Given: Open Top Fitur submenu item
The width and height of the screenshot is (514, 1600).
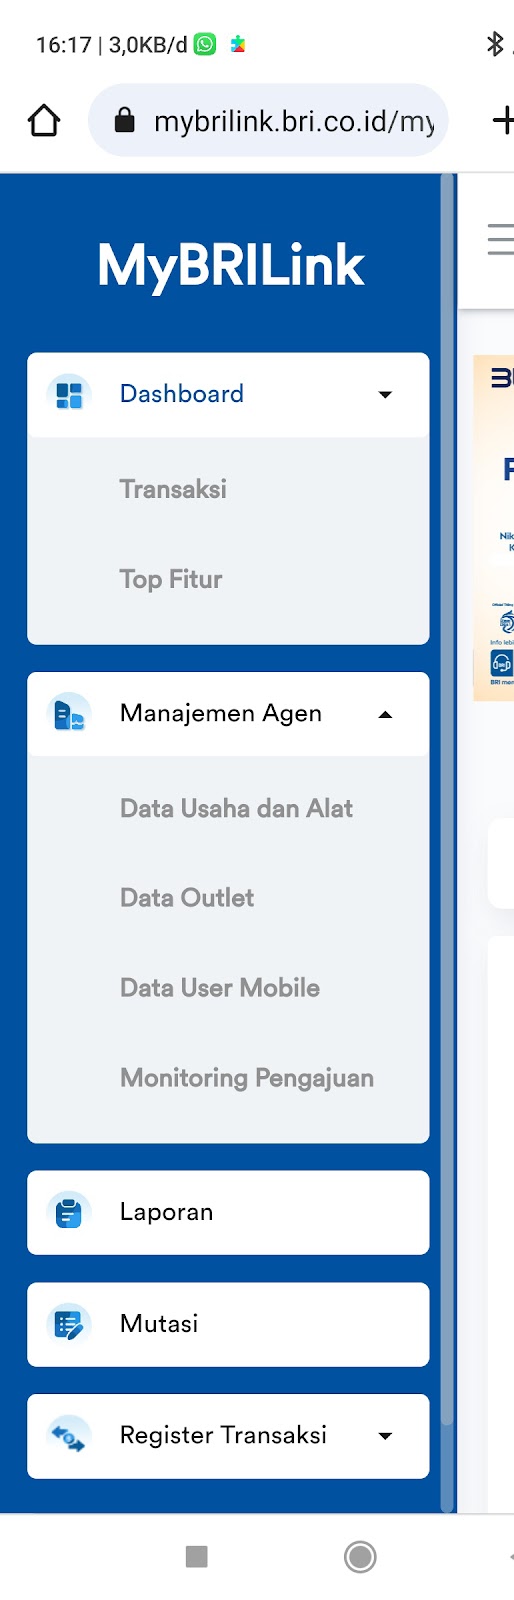Looking at the screenshot, I should click(171, 579).
